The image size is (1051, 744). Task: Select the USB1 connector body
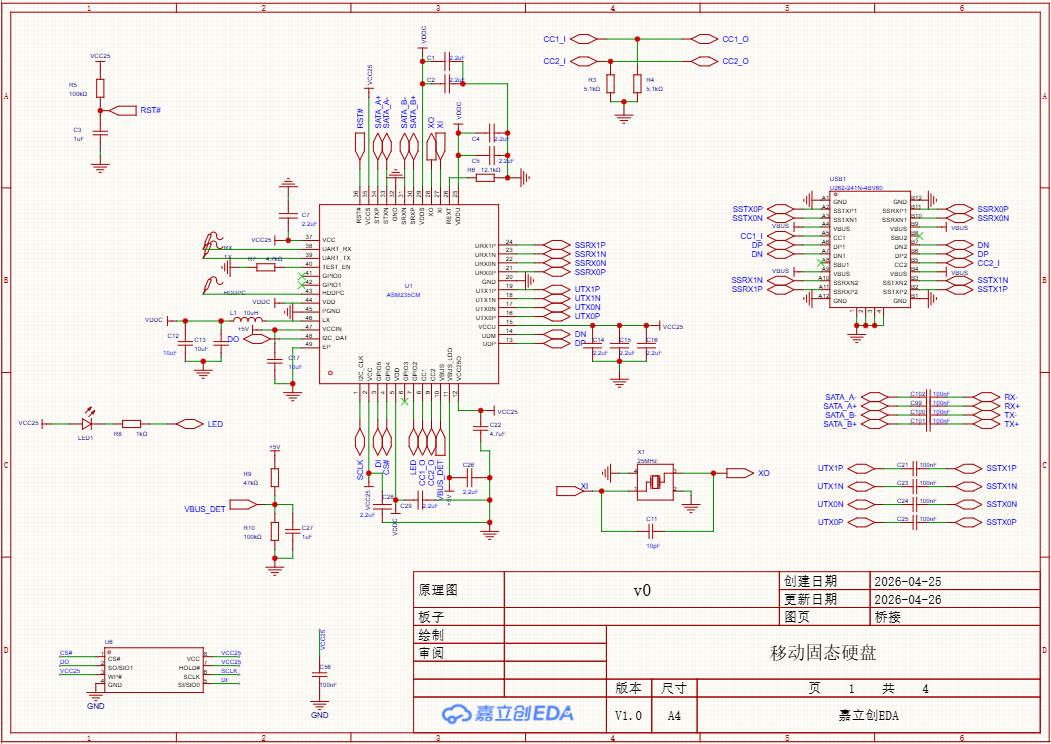pyautogui.click(x=870, y=249)
